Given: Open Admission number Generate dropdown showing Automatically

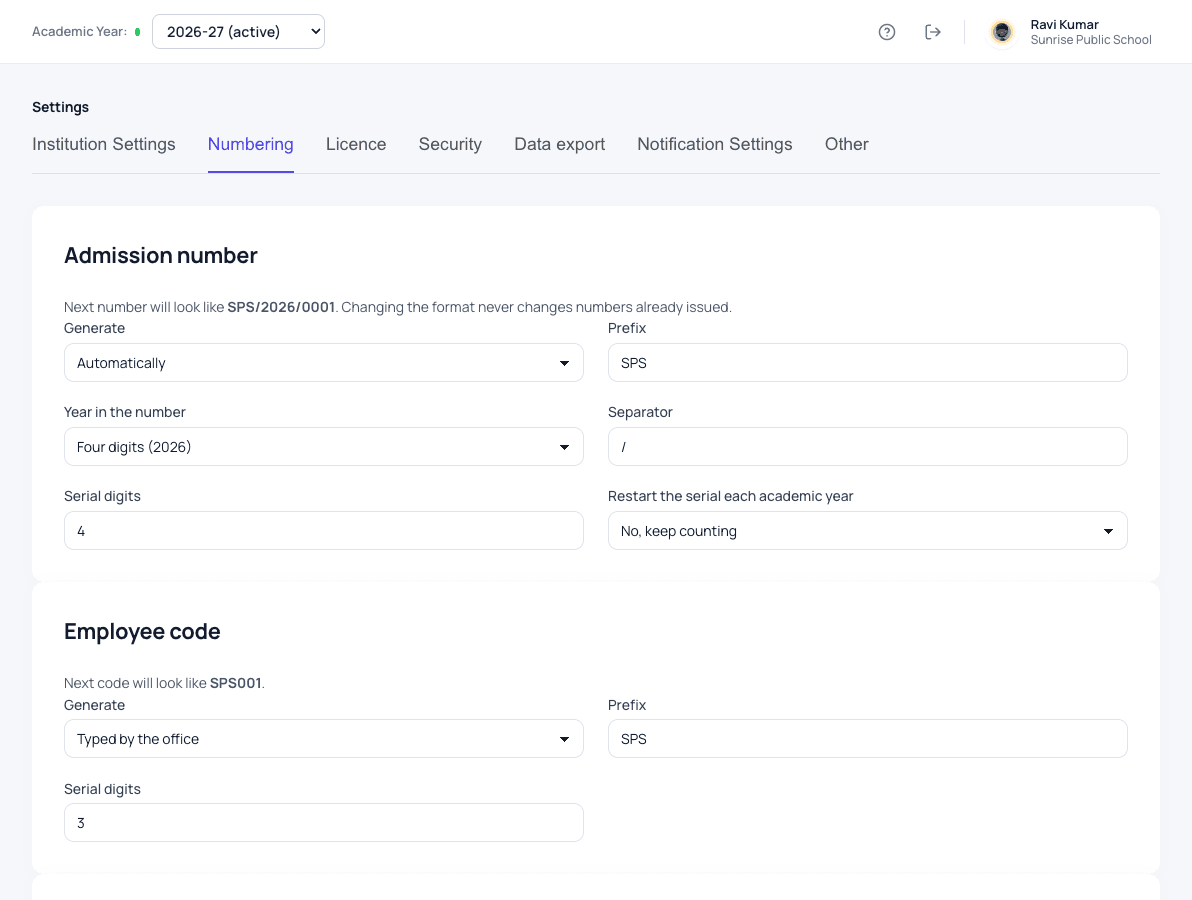Looking at the screenshot, I should click(324, 363).
